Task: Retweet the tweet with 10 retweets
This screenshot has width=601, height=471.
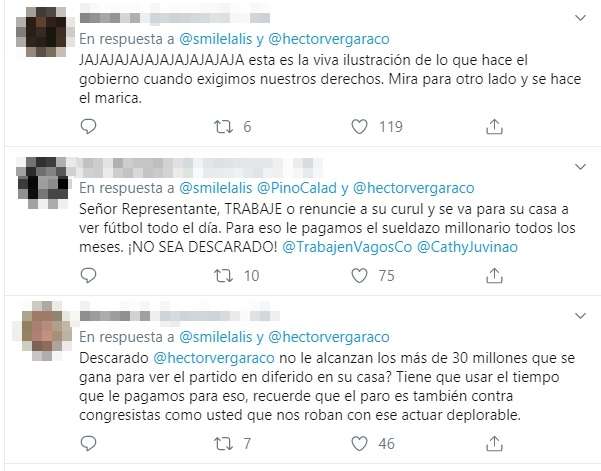Action: pos(223,276)
